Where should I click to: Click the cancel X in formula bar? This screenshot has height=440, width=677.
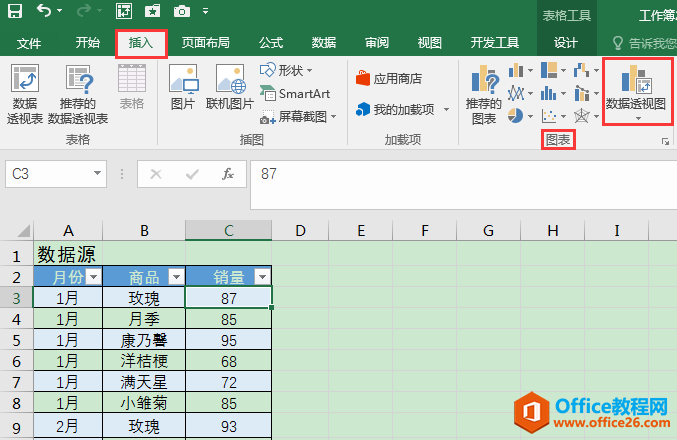coord(156,174)
